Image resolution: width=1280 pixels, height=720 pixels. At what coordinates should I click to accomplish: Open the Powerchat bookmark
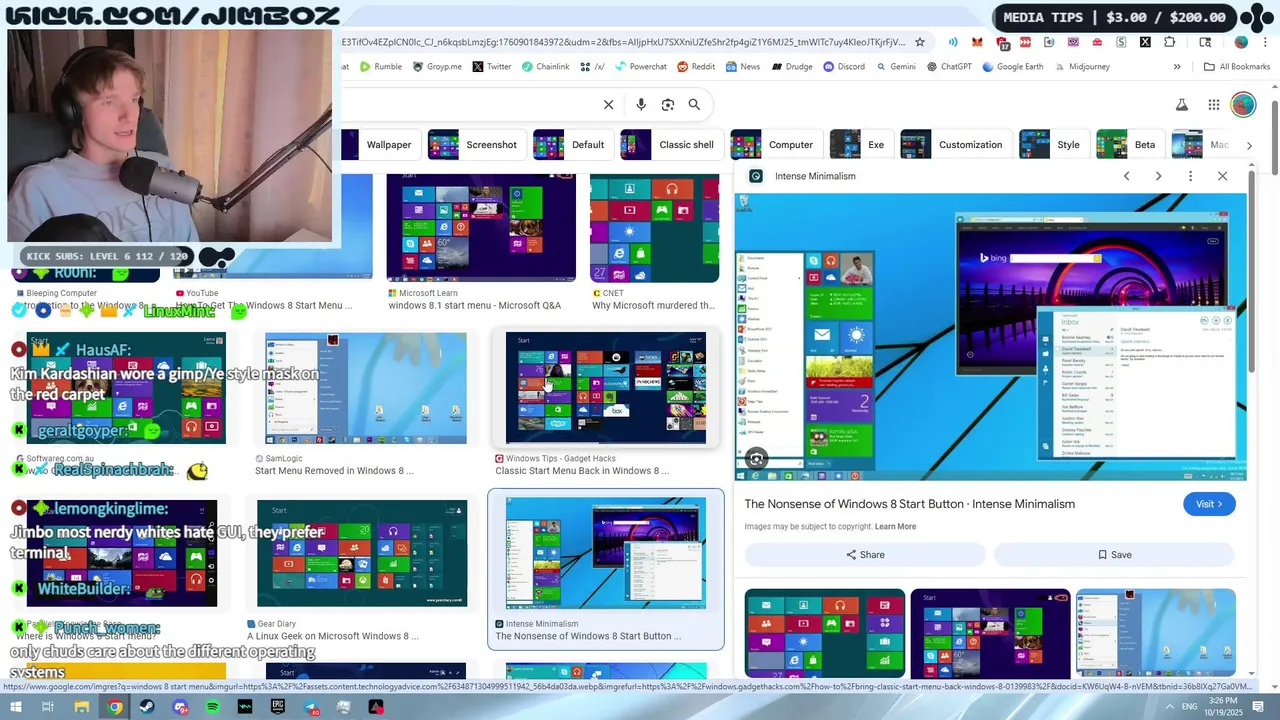click(x=641, y=67)
